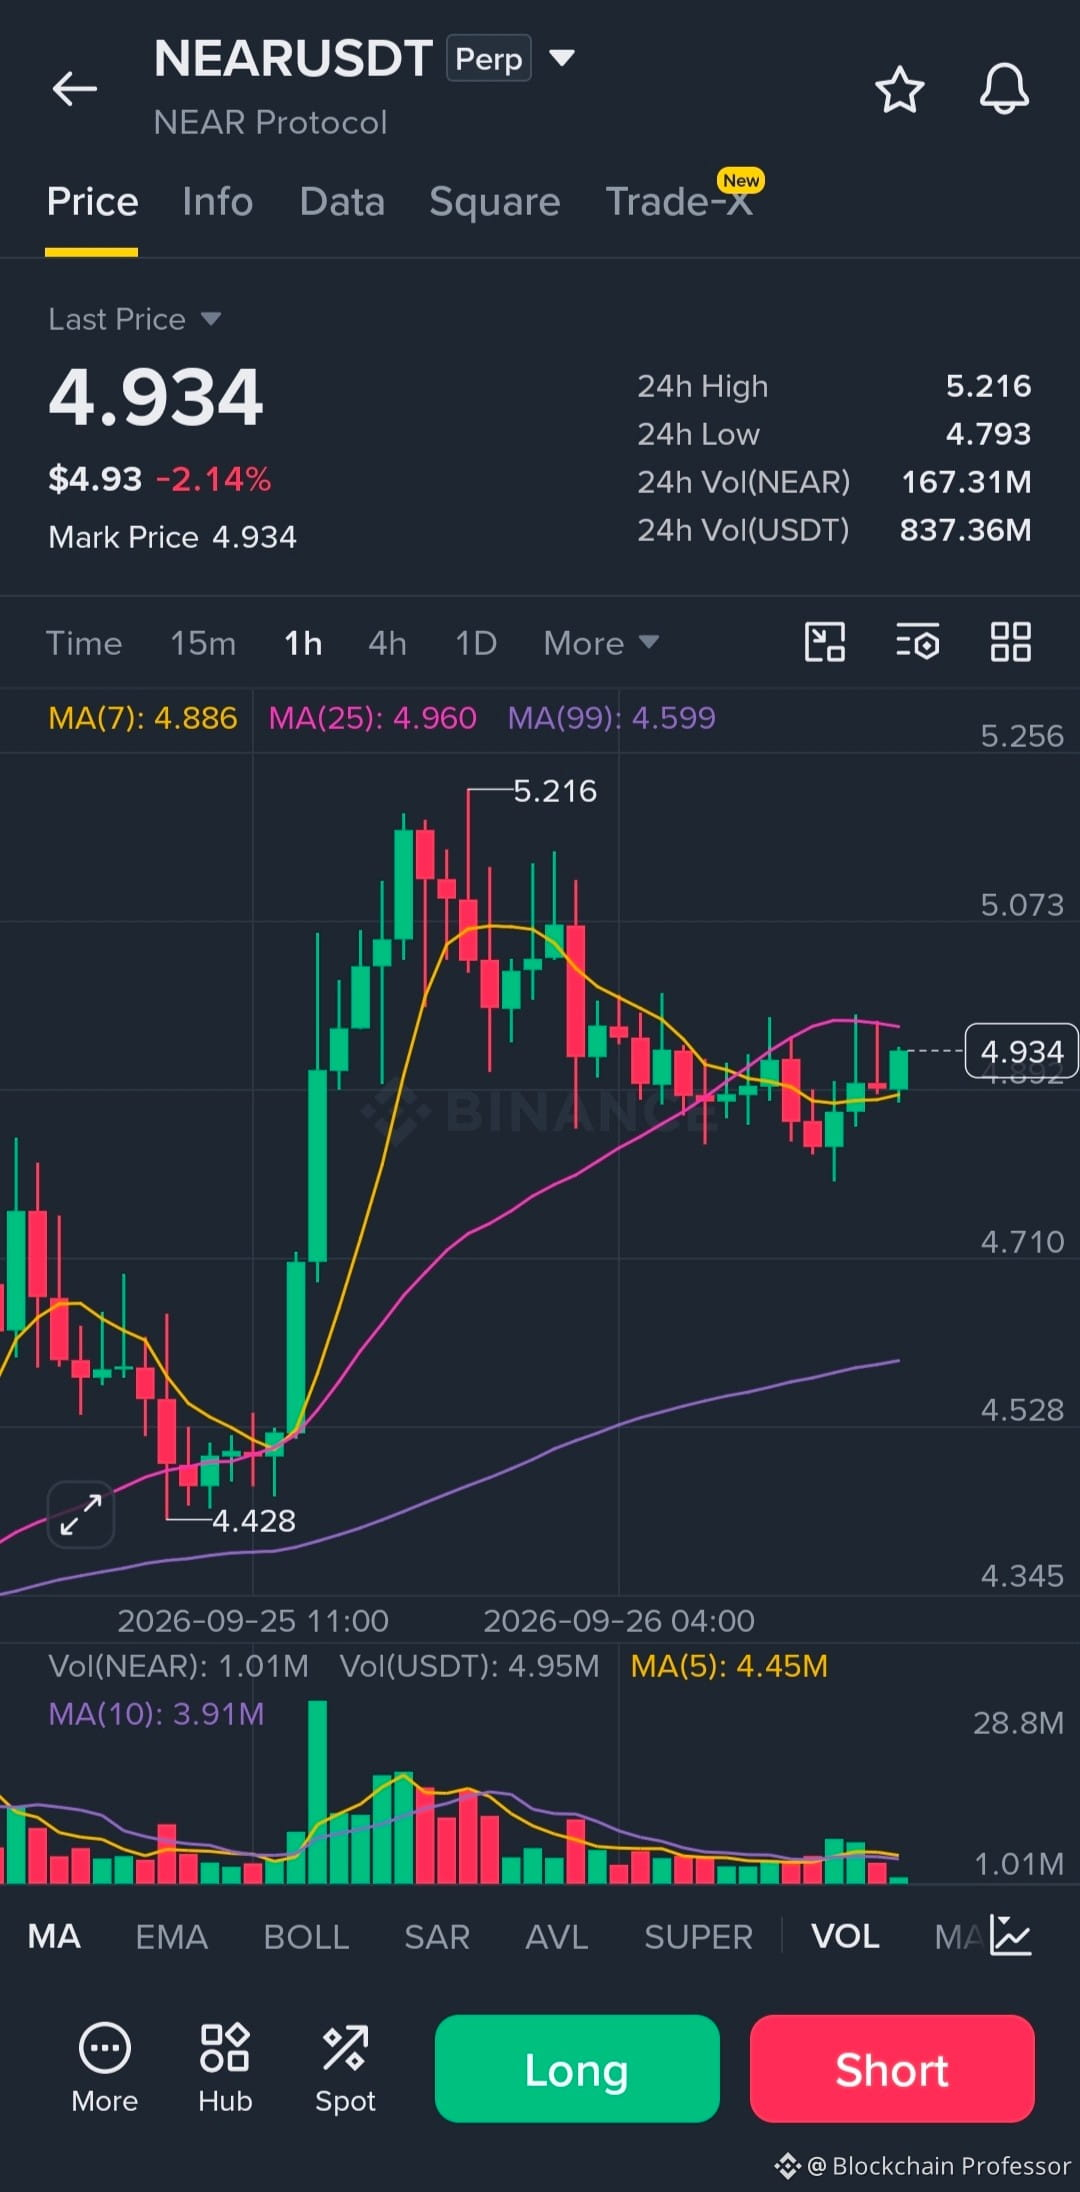
Task: Open chart indicator settings icon
Action: point(917,642)
